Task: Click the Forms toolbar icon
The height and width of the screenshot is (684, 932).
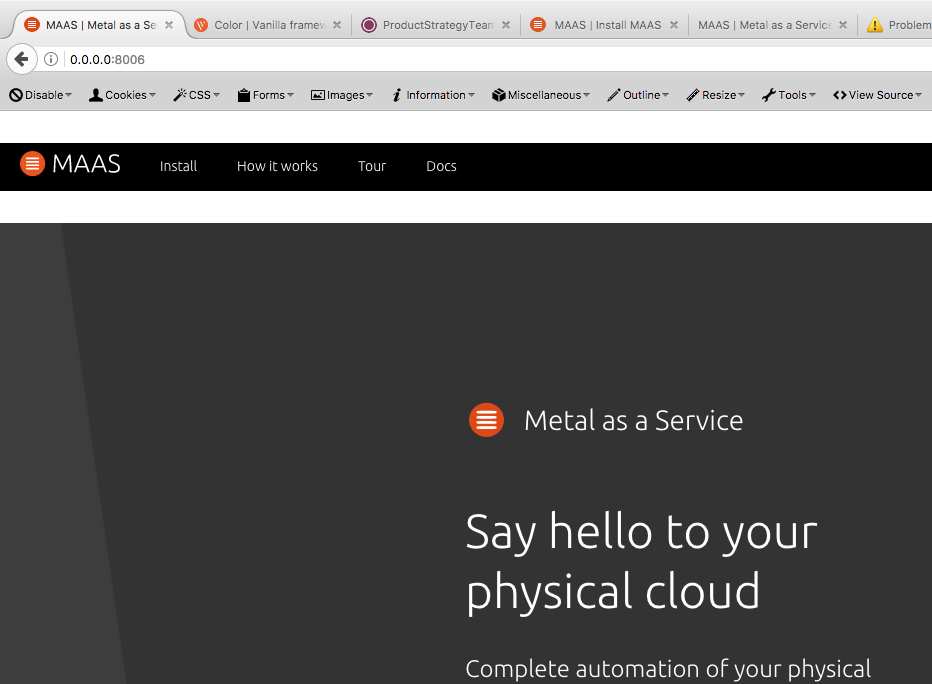Action: click(241, 95)
